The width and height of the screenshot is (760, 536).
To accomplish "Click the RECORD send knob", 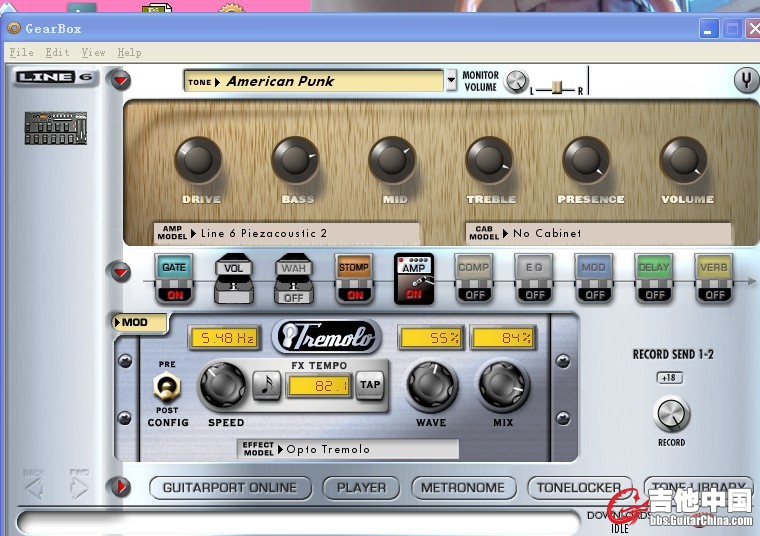I will click(x=672, y=415).
